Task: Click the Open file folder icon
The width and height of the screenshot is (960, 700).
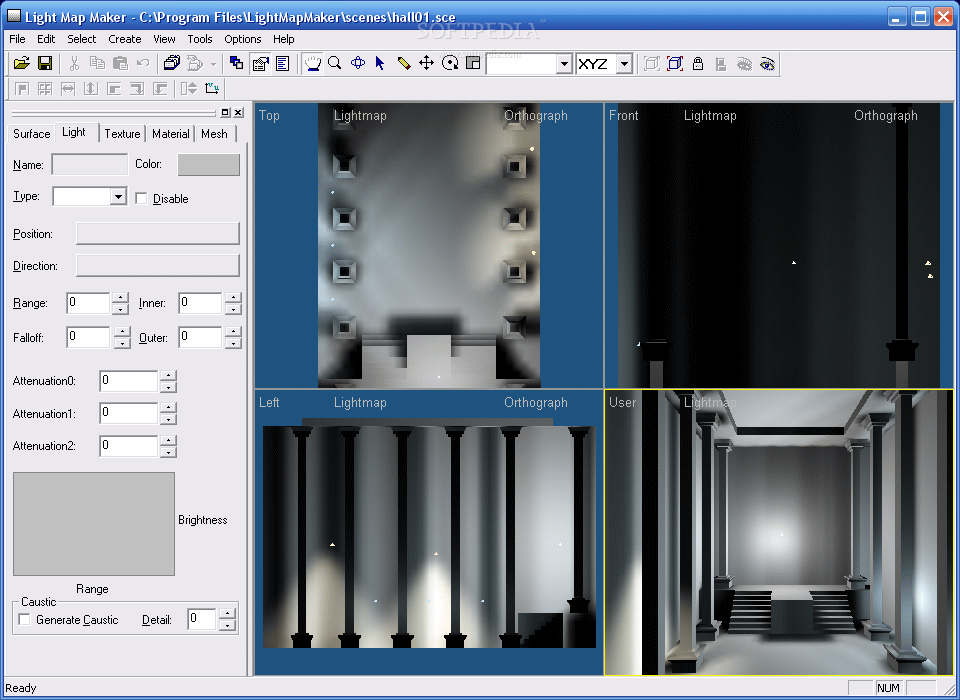Action: coord(21,63)
